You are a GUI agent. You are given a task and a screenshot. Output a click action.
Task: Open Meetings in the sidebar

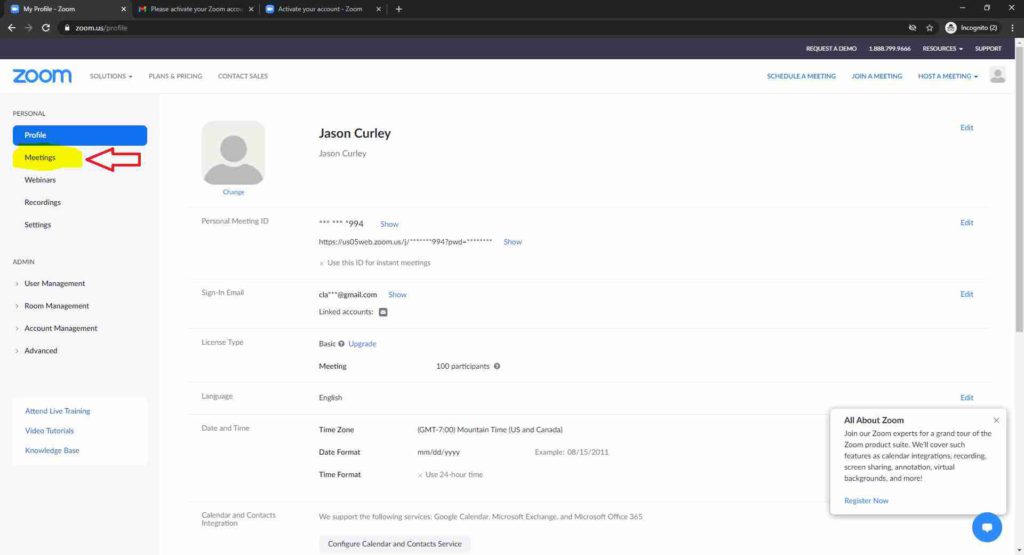point(40,157)
